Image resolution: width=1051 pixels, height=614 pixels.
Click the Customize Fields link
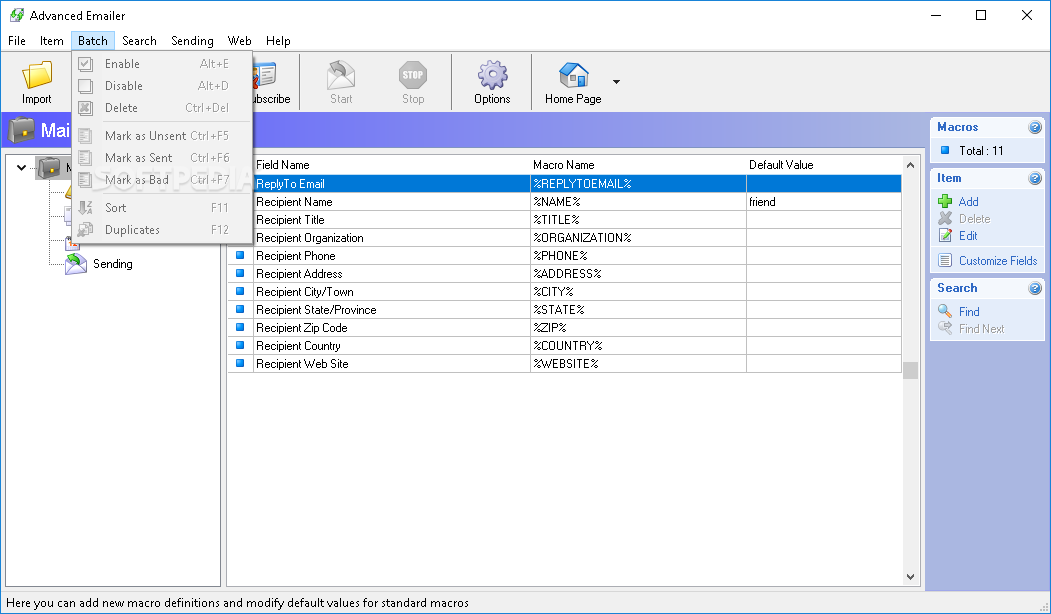pyautogui.click(x=998, y=261)
